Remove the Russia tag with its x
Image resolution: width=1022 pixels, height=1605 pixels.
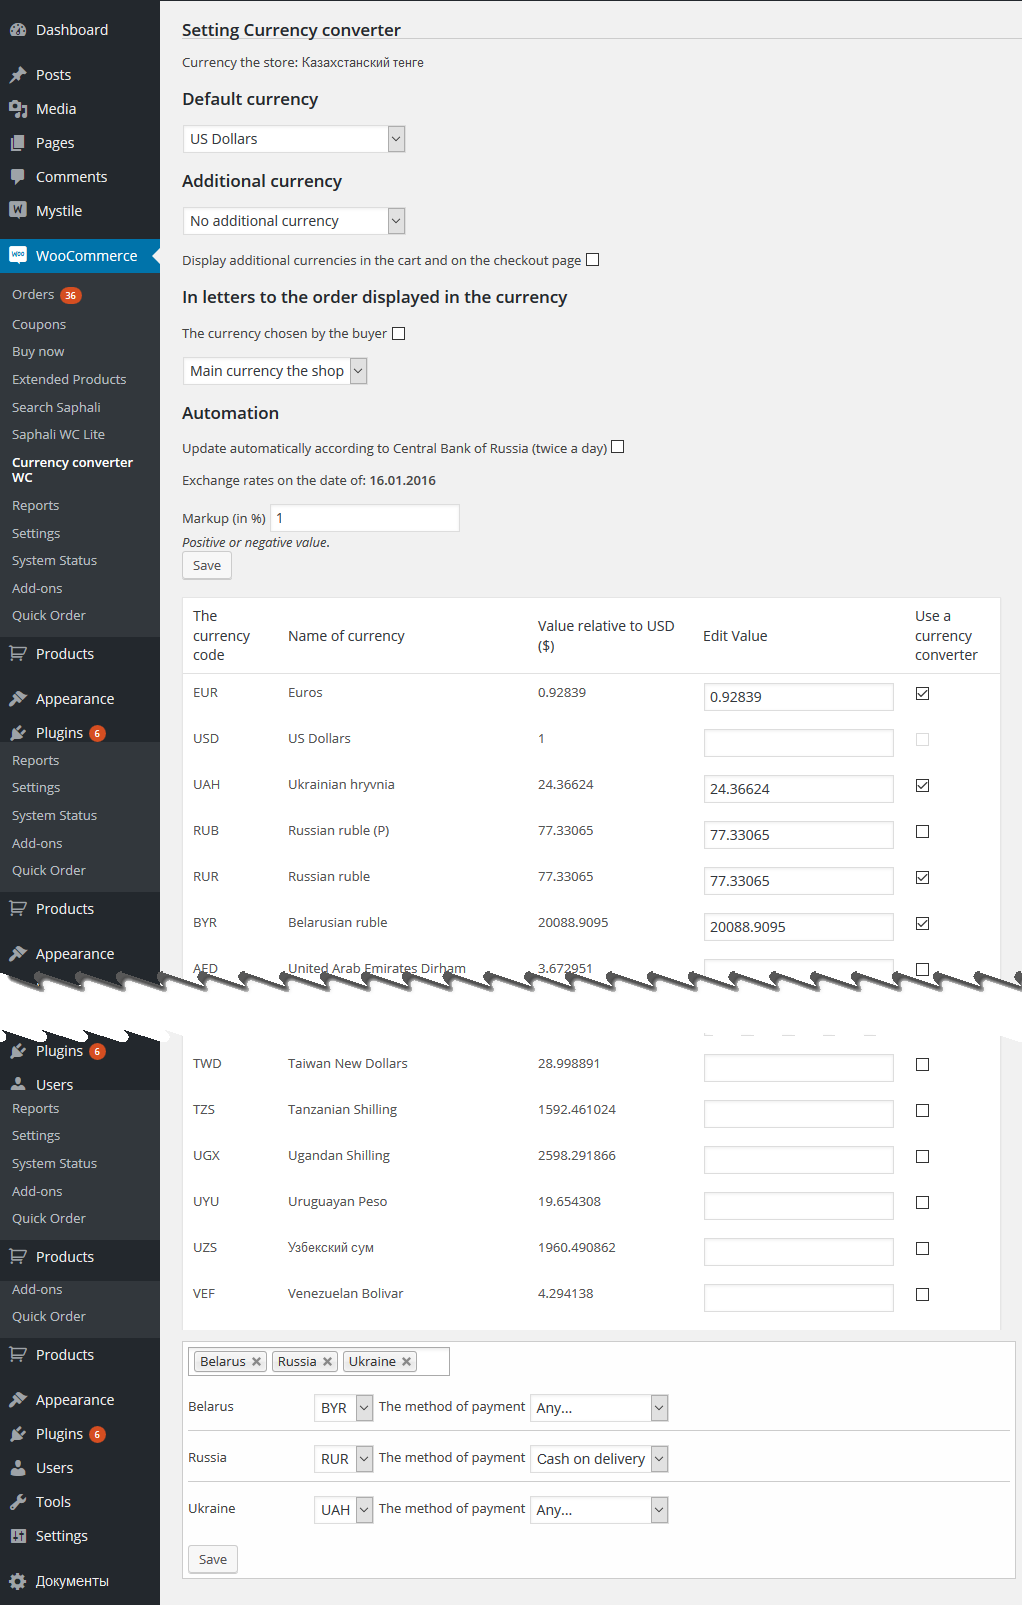tap(327, 1362)
